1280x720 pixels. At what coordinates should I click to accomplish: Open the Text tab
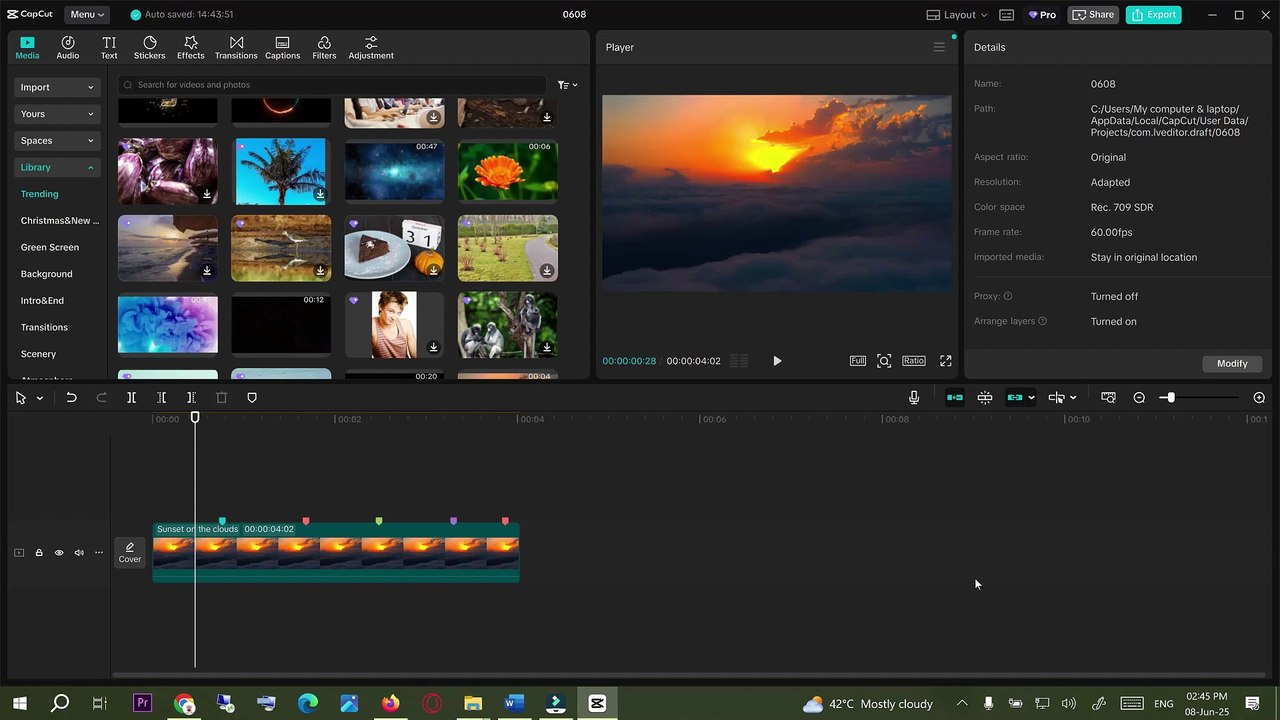point(109,47)
